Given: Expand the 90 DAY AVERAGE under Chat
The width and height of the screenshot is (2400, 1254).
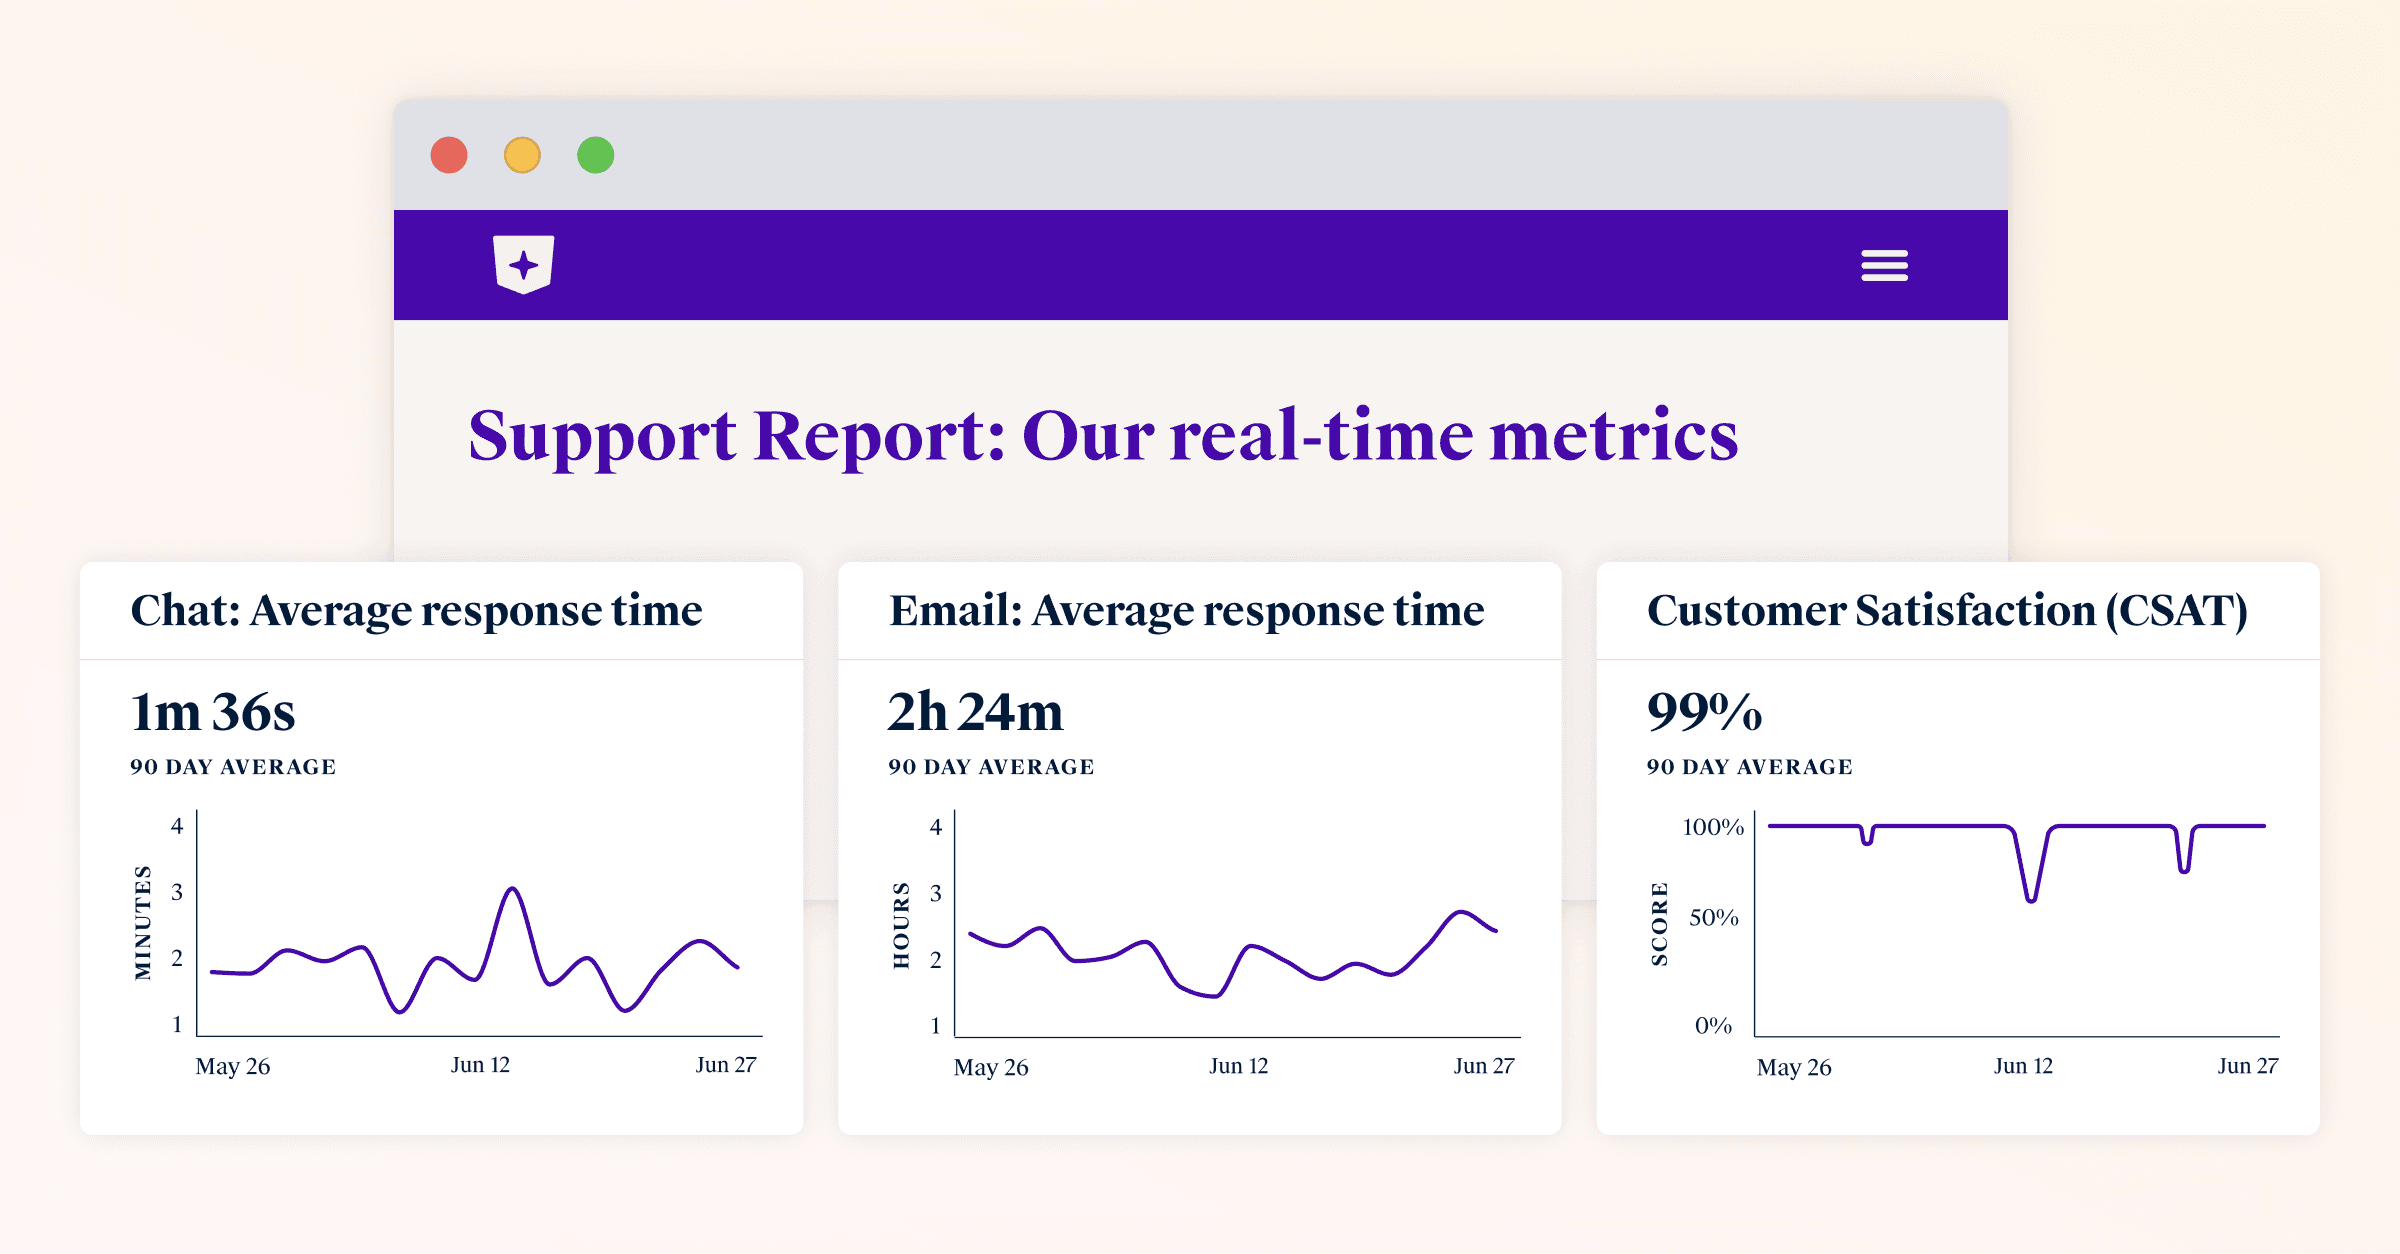Looking at the screenshot, I should 232,767.
